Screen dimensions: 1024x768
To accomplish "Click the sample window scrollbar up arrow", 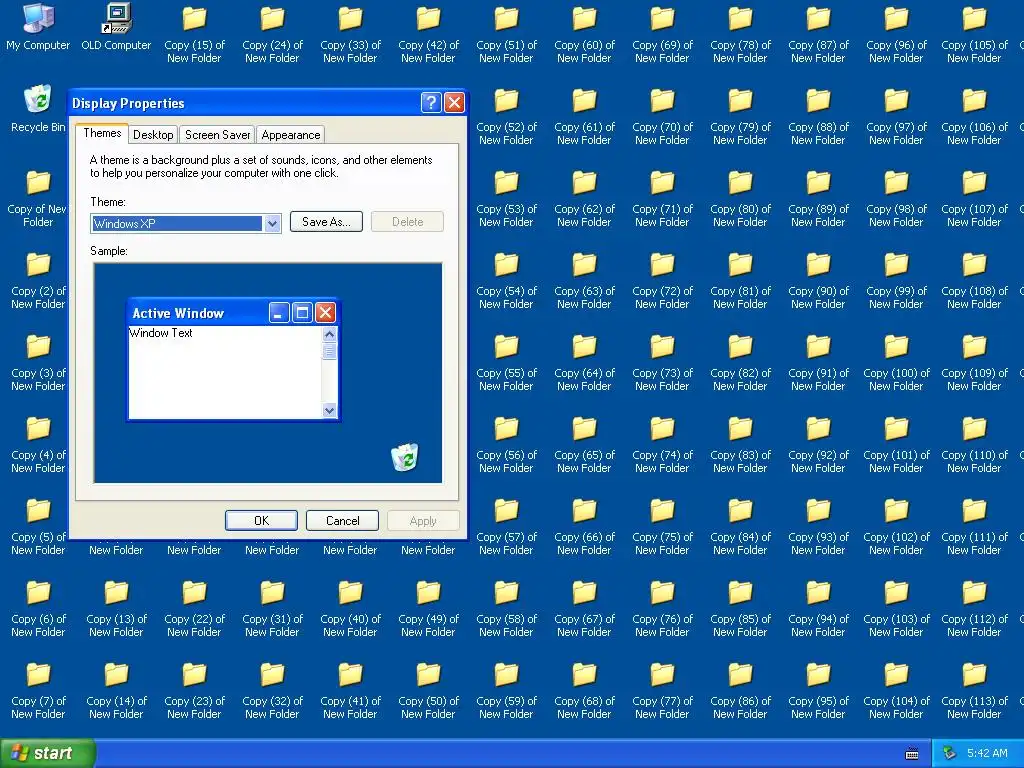I will [x=329, y=334].
